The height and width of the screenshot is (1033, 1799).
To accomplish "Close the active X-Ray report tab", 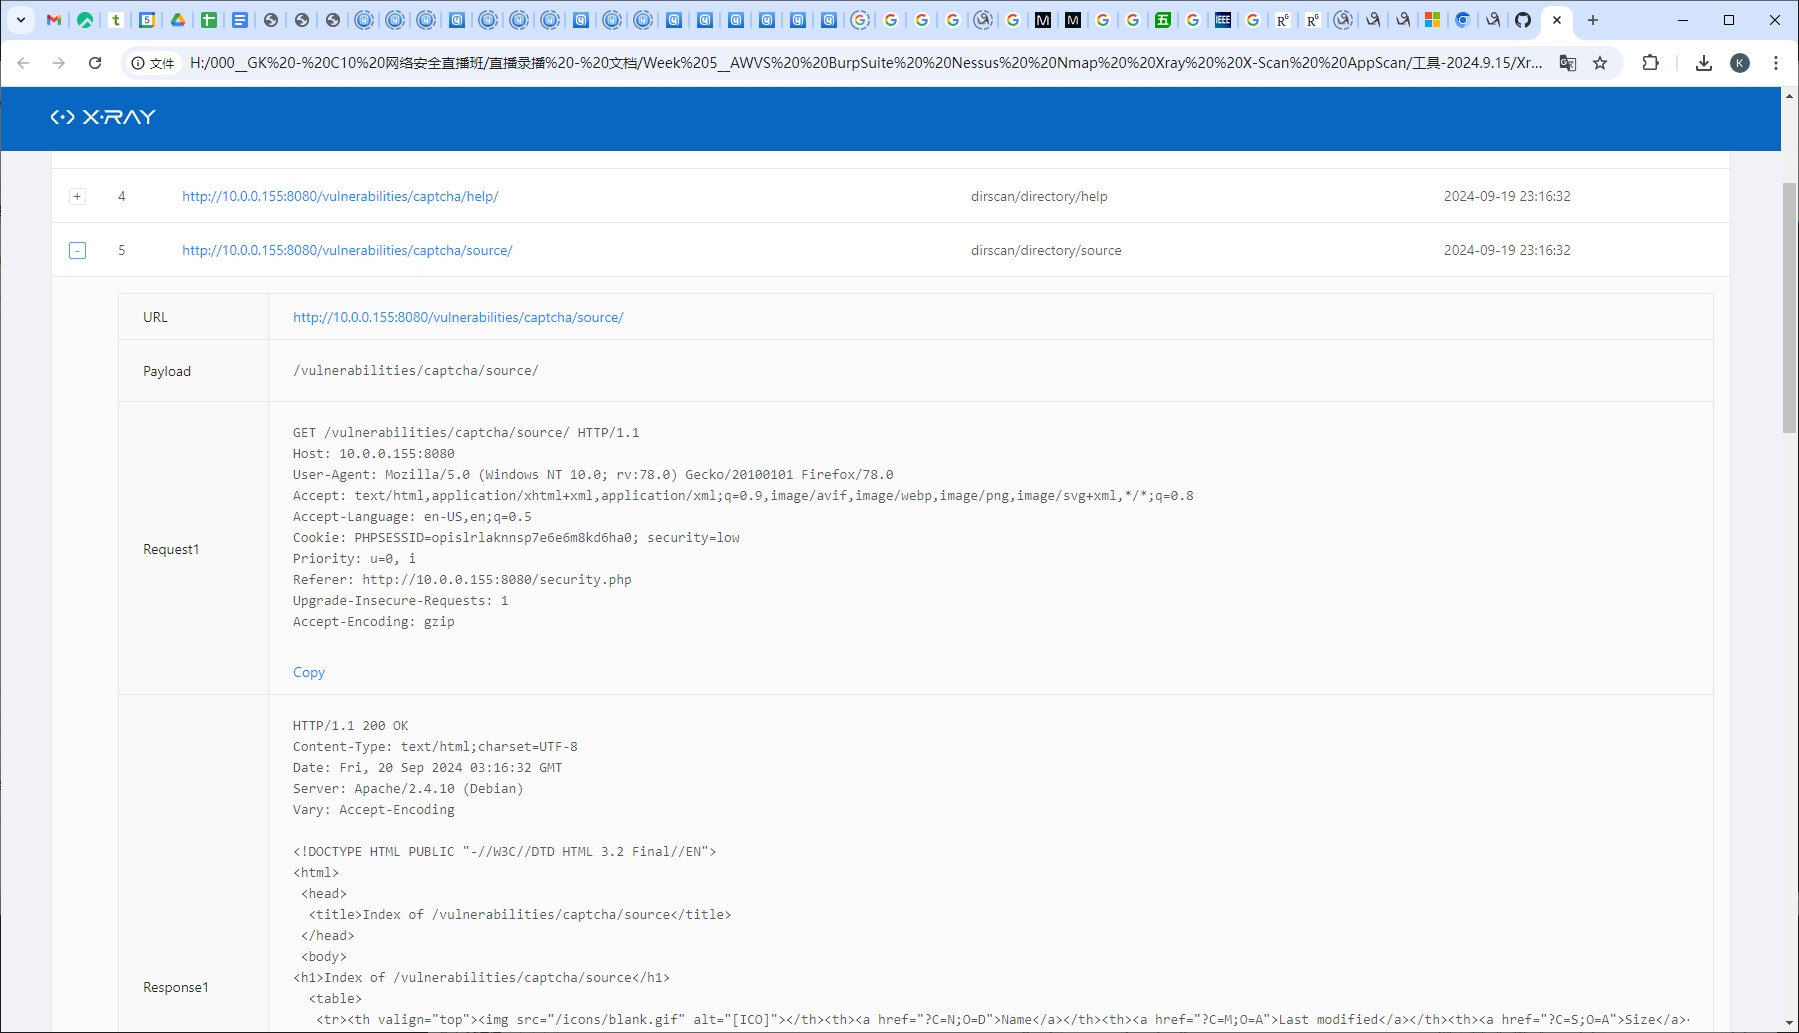I will pyautogui.click(x=1557, y=20).
